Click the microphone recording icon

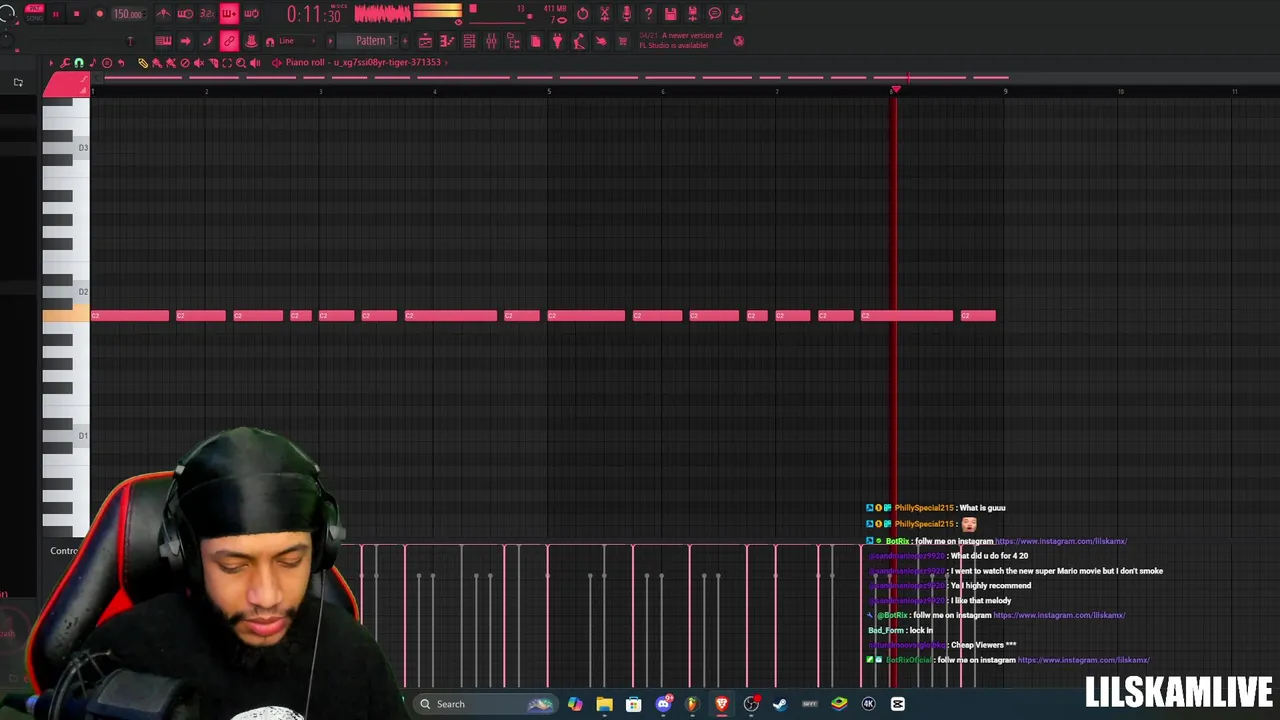[626, 14]
